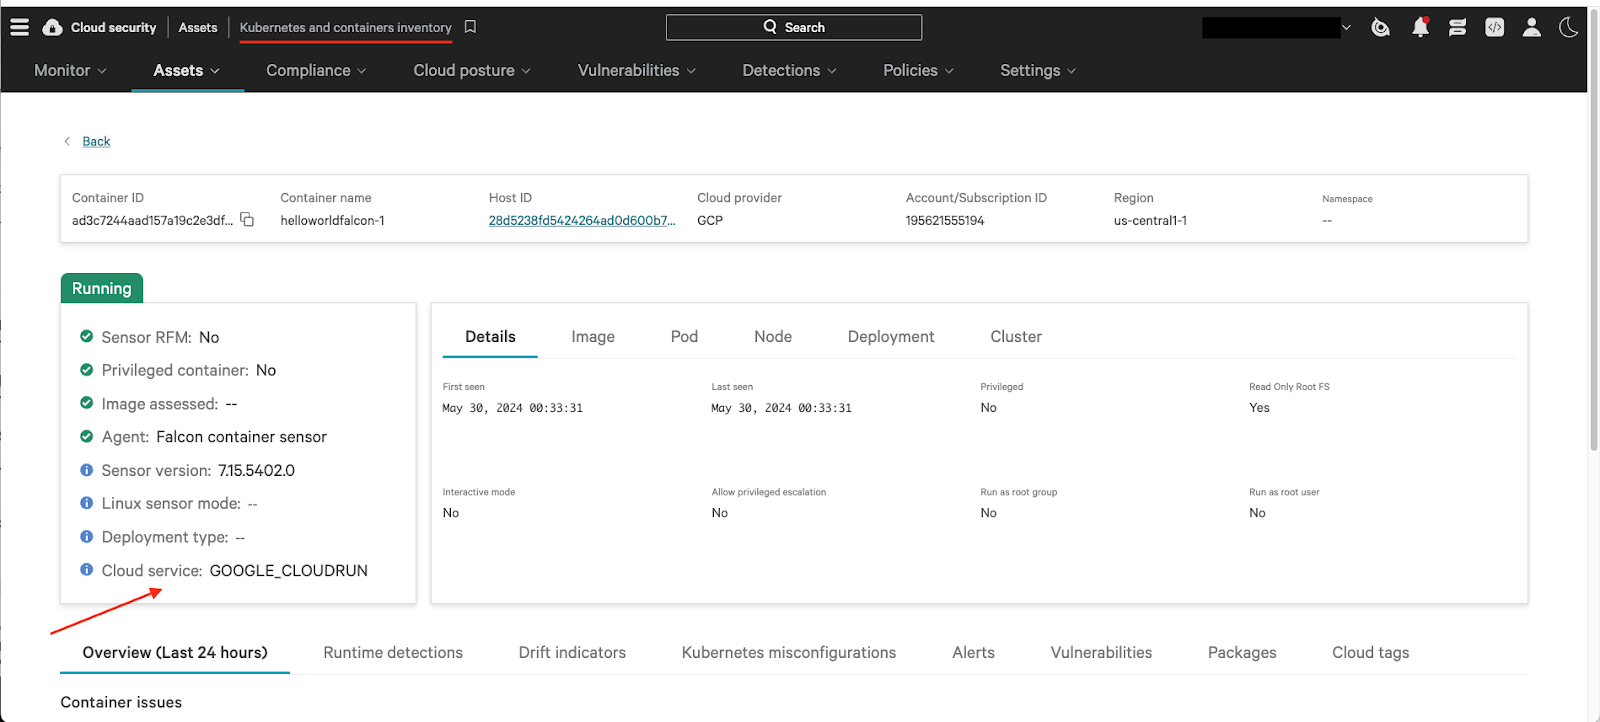The image size is (1600, 722).
Task: Open the hamburger main menu
Action: point(19,27)
